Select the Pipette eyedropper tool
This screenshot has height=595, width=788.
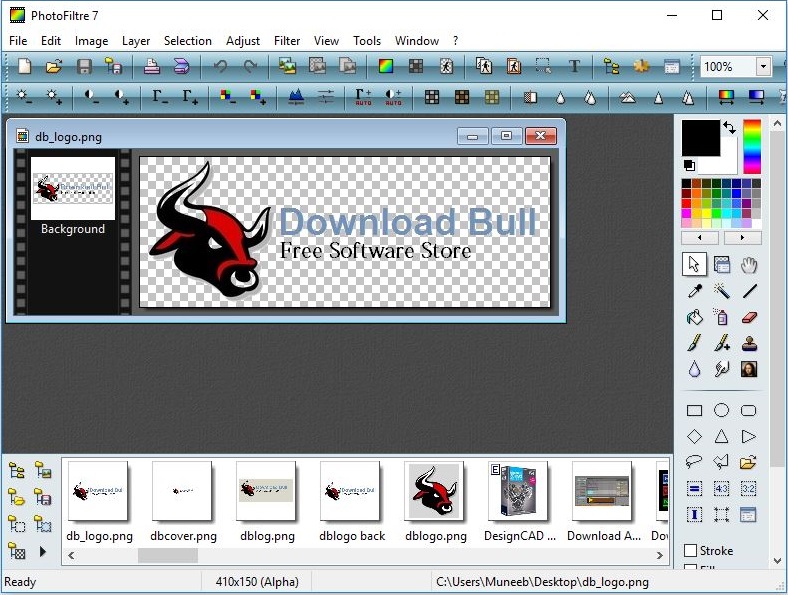tap(695, 290)
